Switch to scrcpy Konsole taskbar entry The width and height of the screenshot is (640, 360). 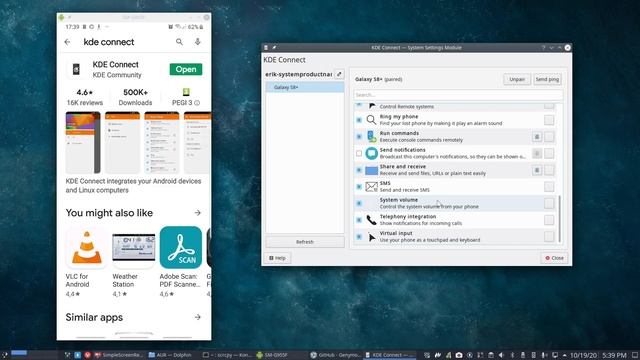click(227, 355)
